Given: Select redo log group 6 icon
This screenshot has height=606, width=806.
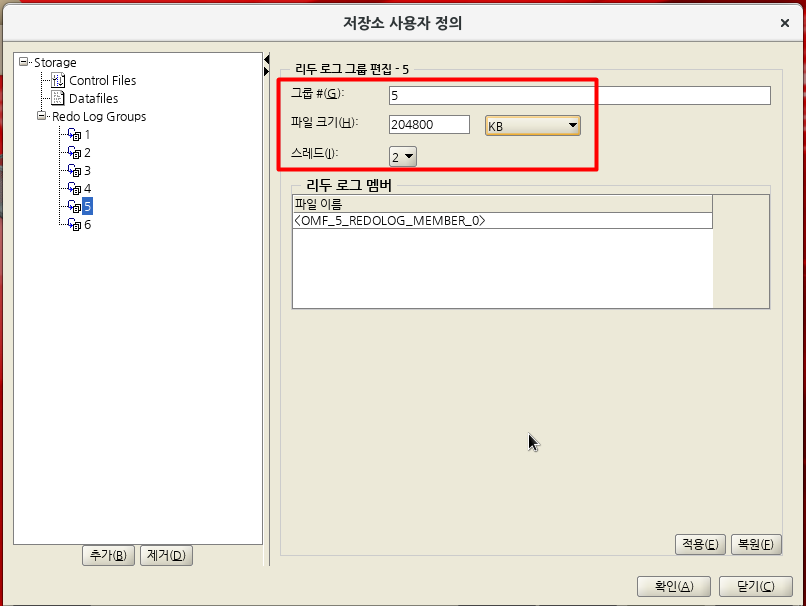Looking at the screenshot, I should pyautogui.click(x=75, y=225).
